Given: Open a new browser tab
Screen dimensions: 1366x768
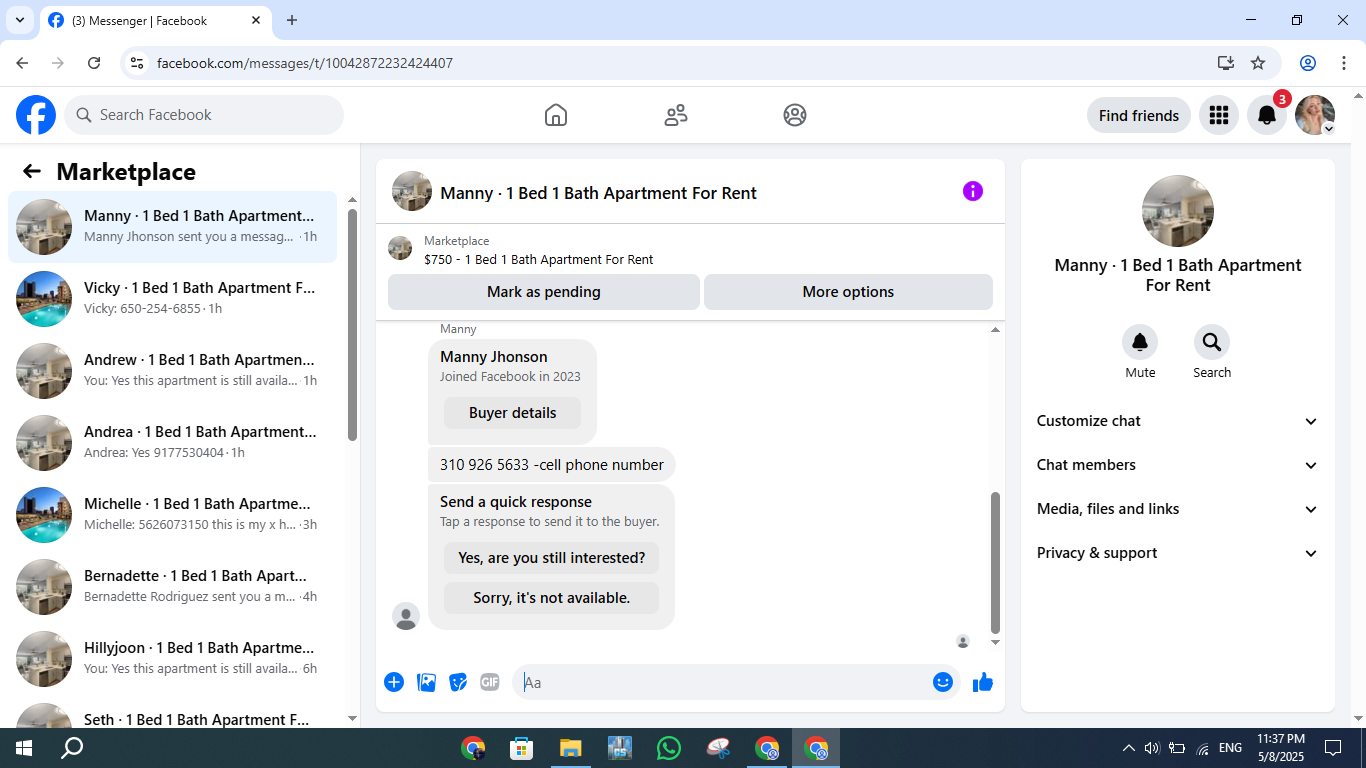Looking at the screenshot, I should pos(292,20).
